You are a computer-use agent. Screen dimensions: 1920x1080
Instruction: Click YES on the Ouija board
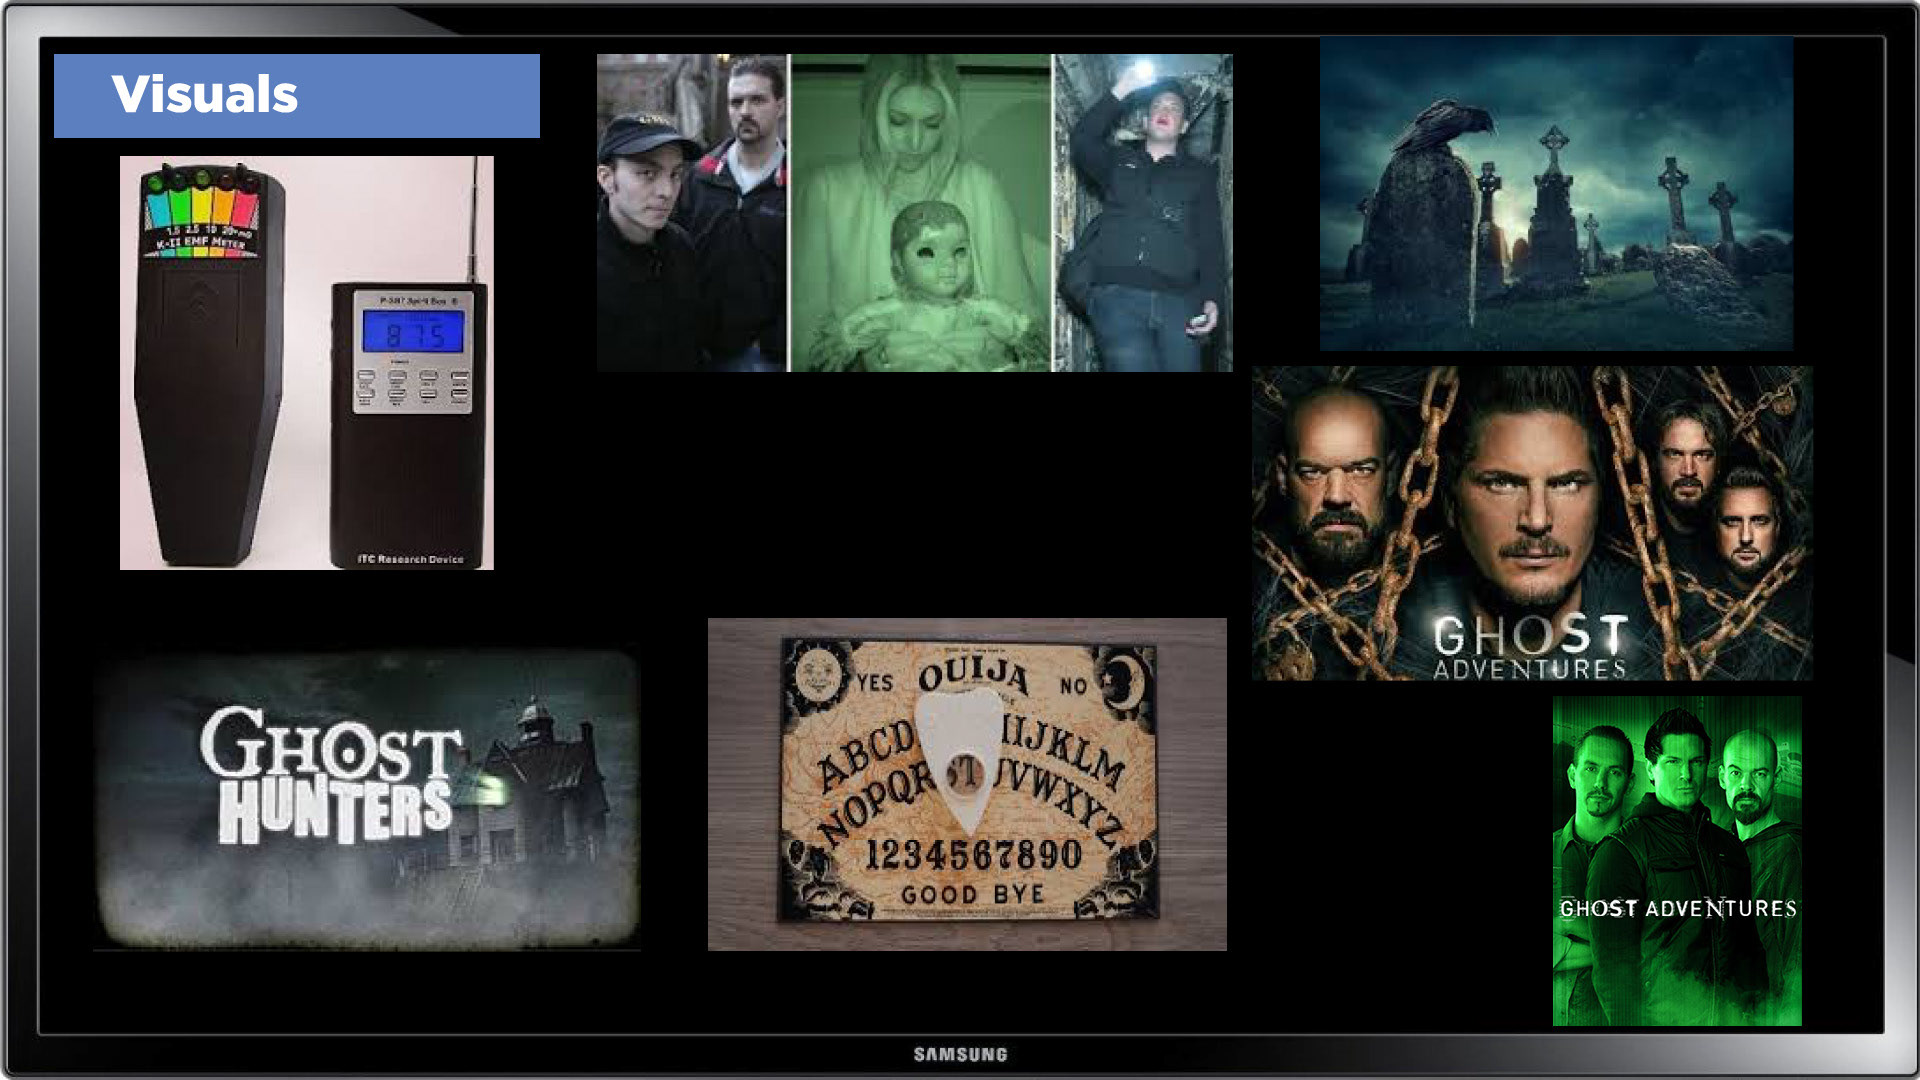point(875,683)
